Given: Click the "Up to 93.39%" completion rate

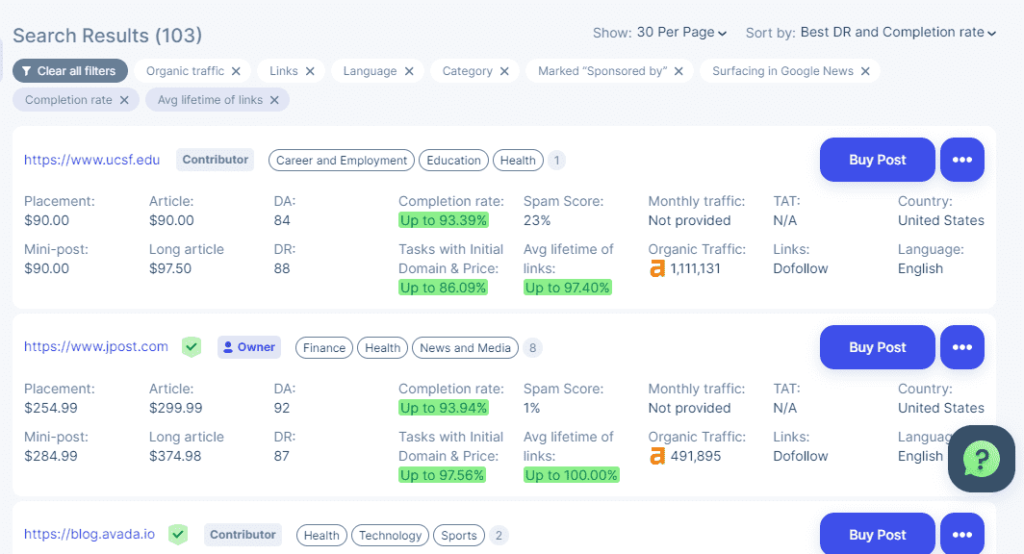Looking at the screenshot, I should click(443, 220).
